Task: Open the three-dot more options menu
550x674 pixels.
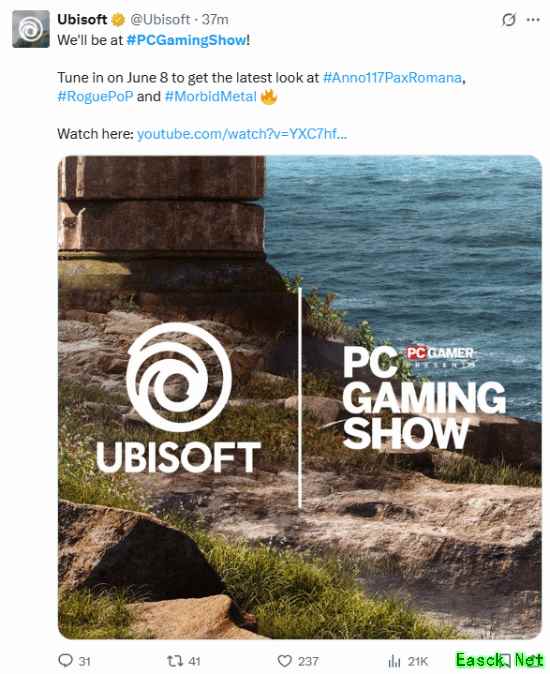Action: pyautogui.click(x=533, y=20)
